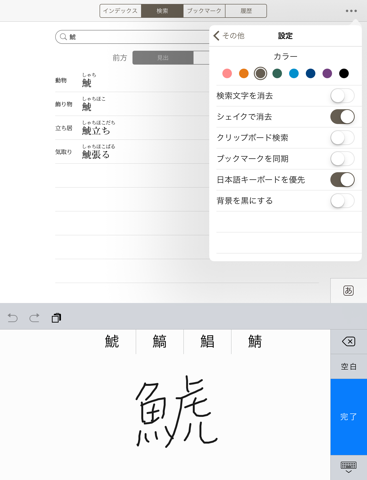Choose handwriting candidate 鯱

pos(112,342)
